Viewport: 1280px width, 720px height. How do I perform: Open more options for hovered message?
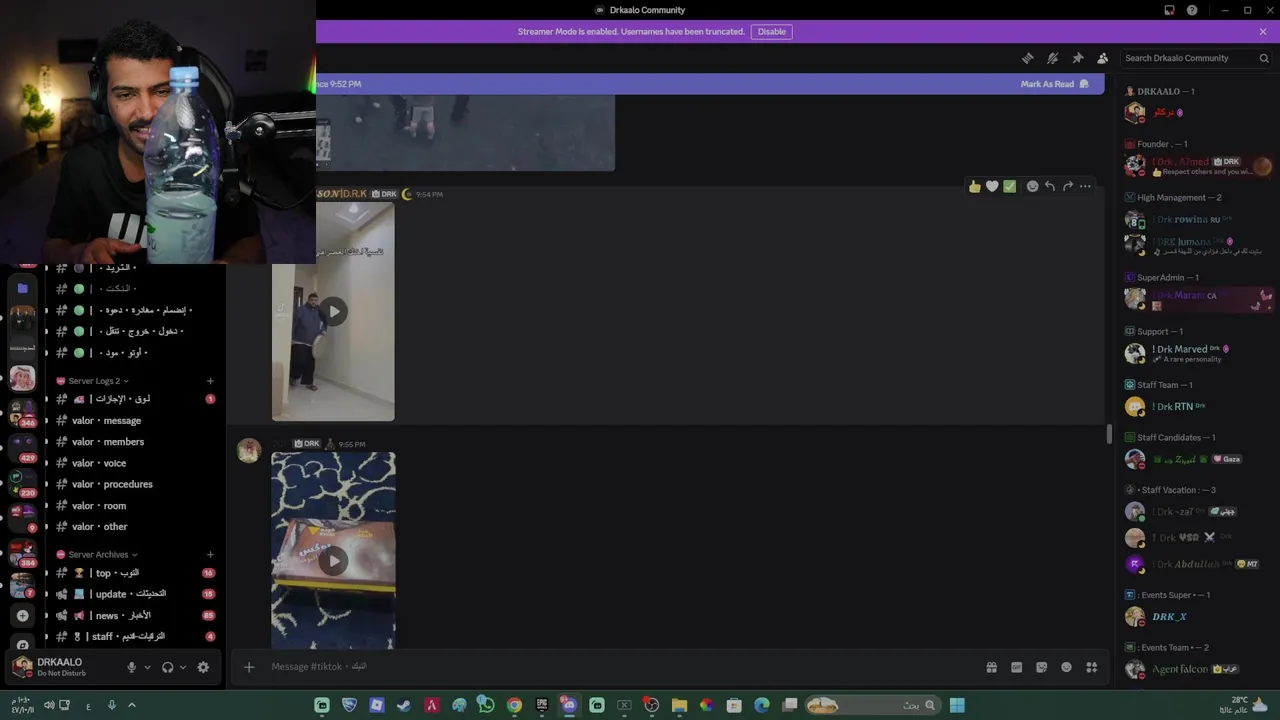(1085, 186)
